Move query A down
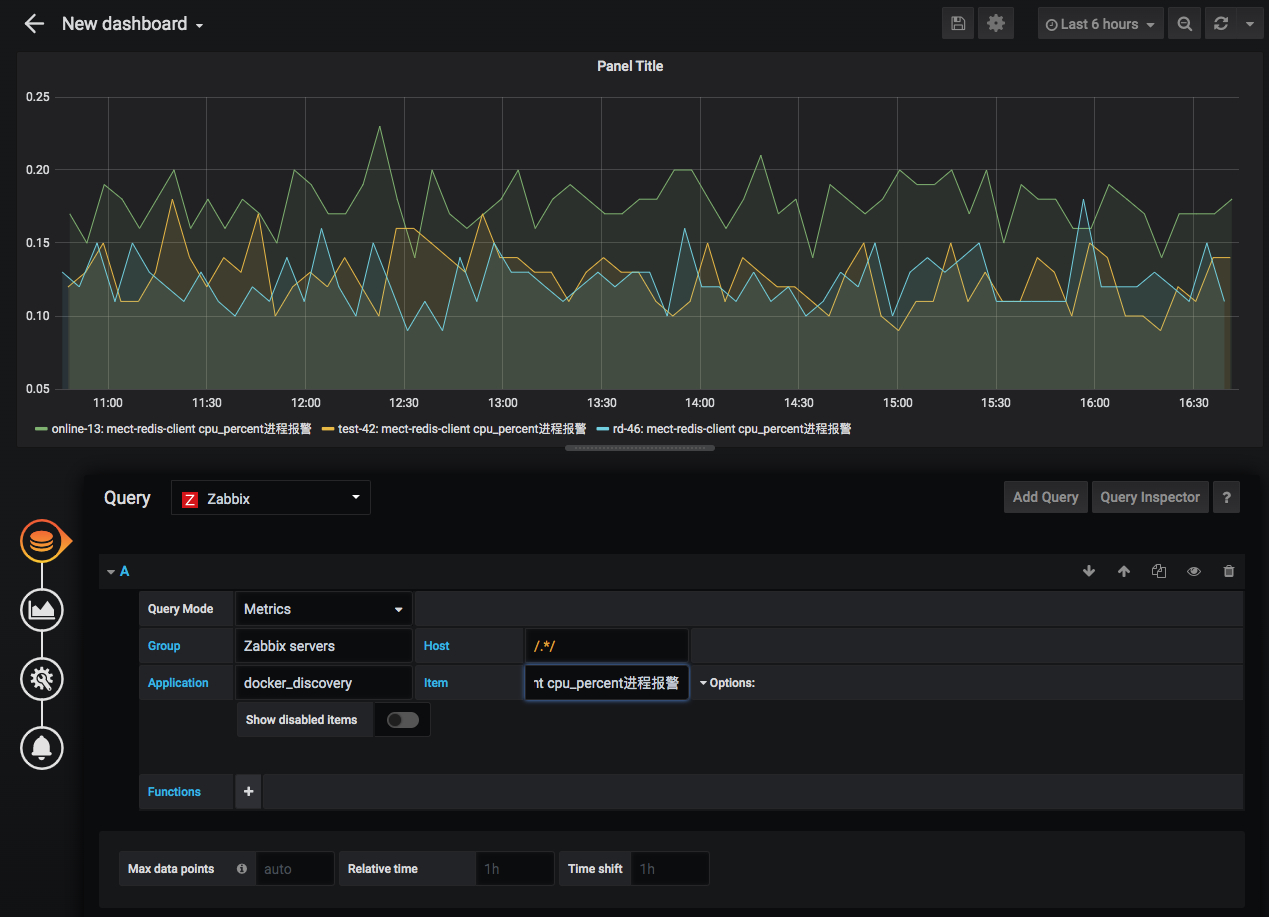Viewport: 1269px width, 917px height. 1089,571
